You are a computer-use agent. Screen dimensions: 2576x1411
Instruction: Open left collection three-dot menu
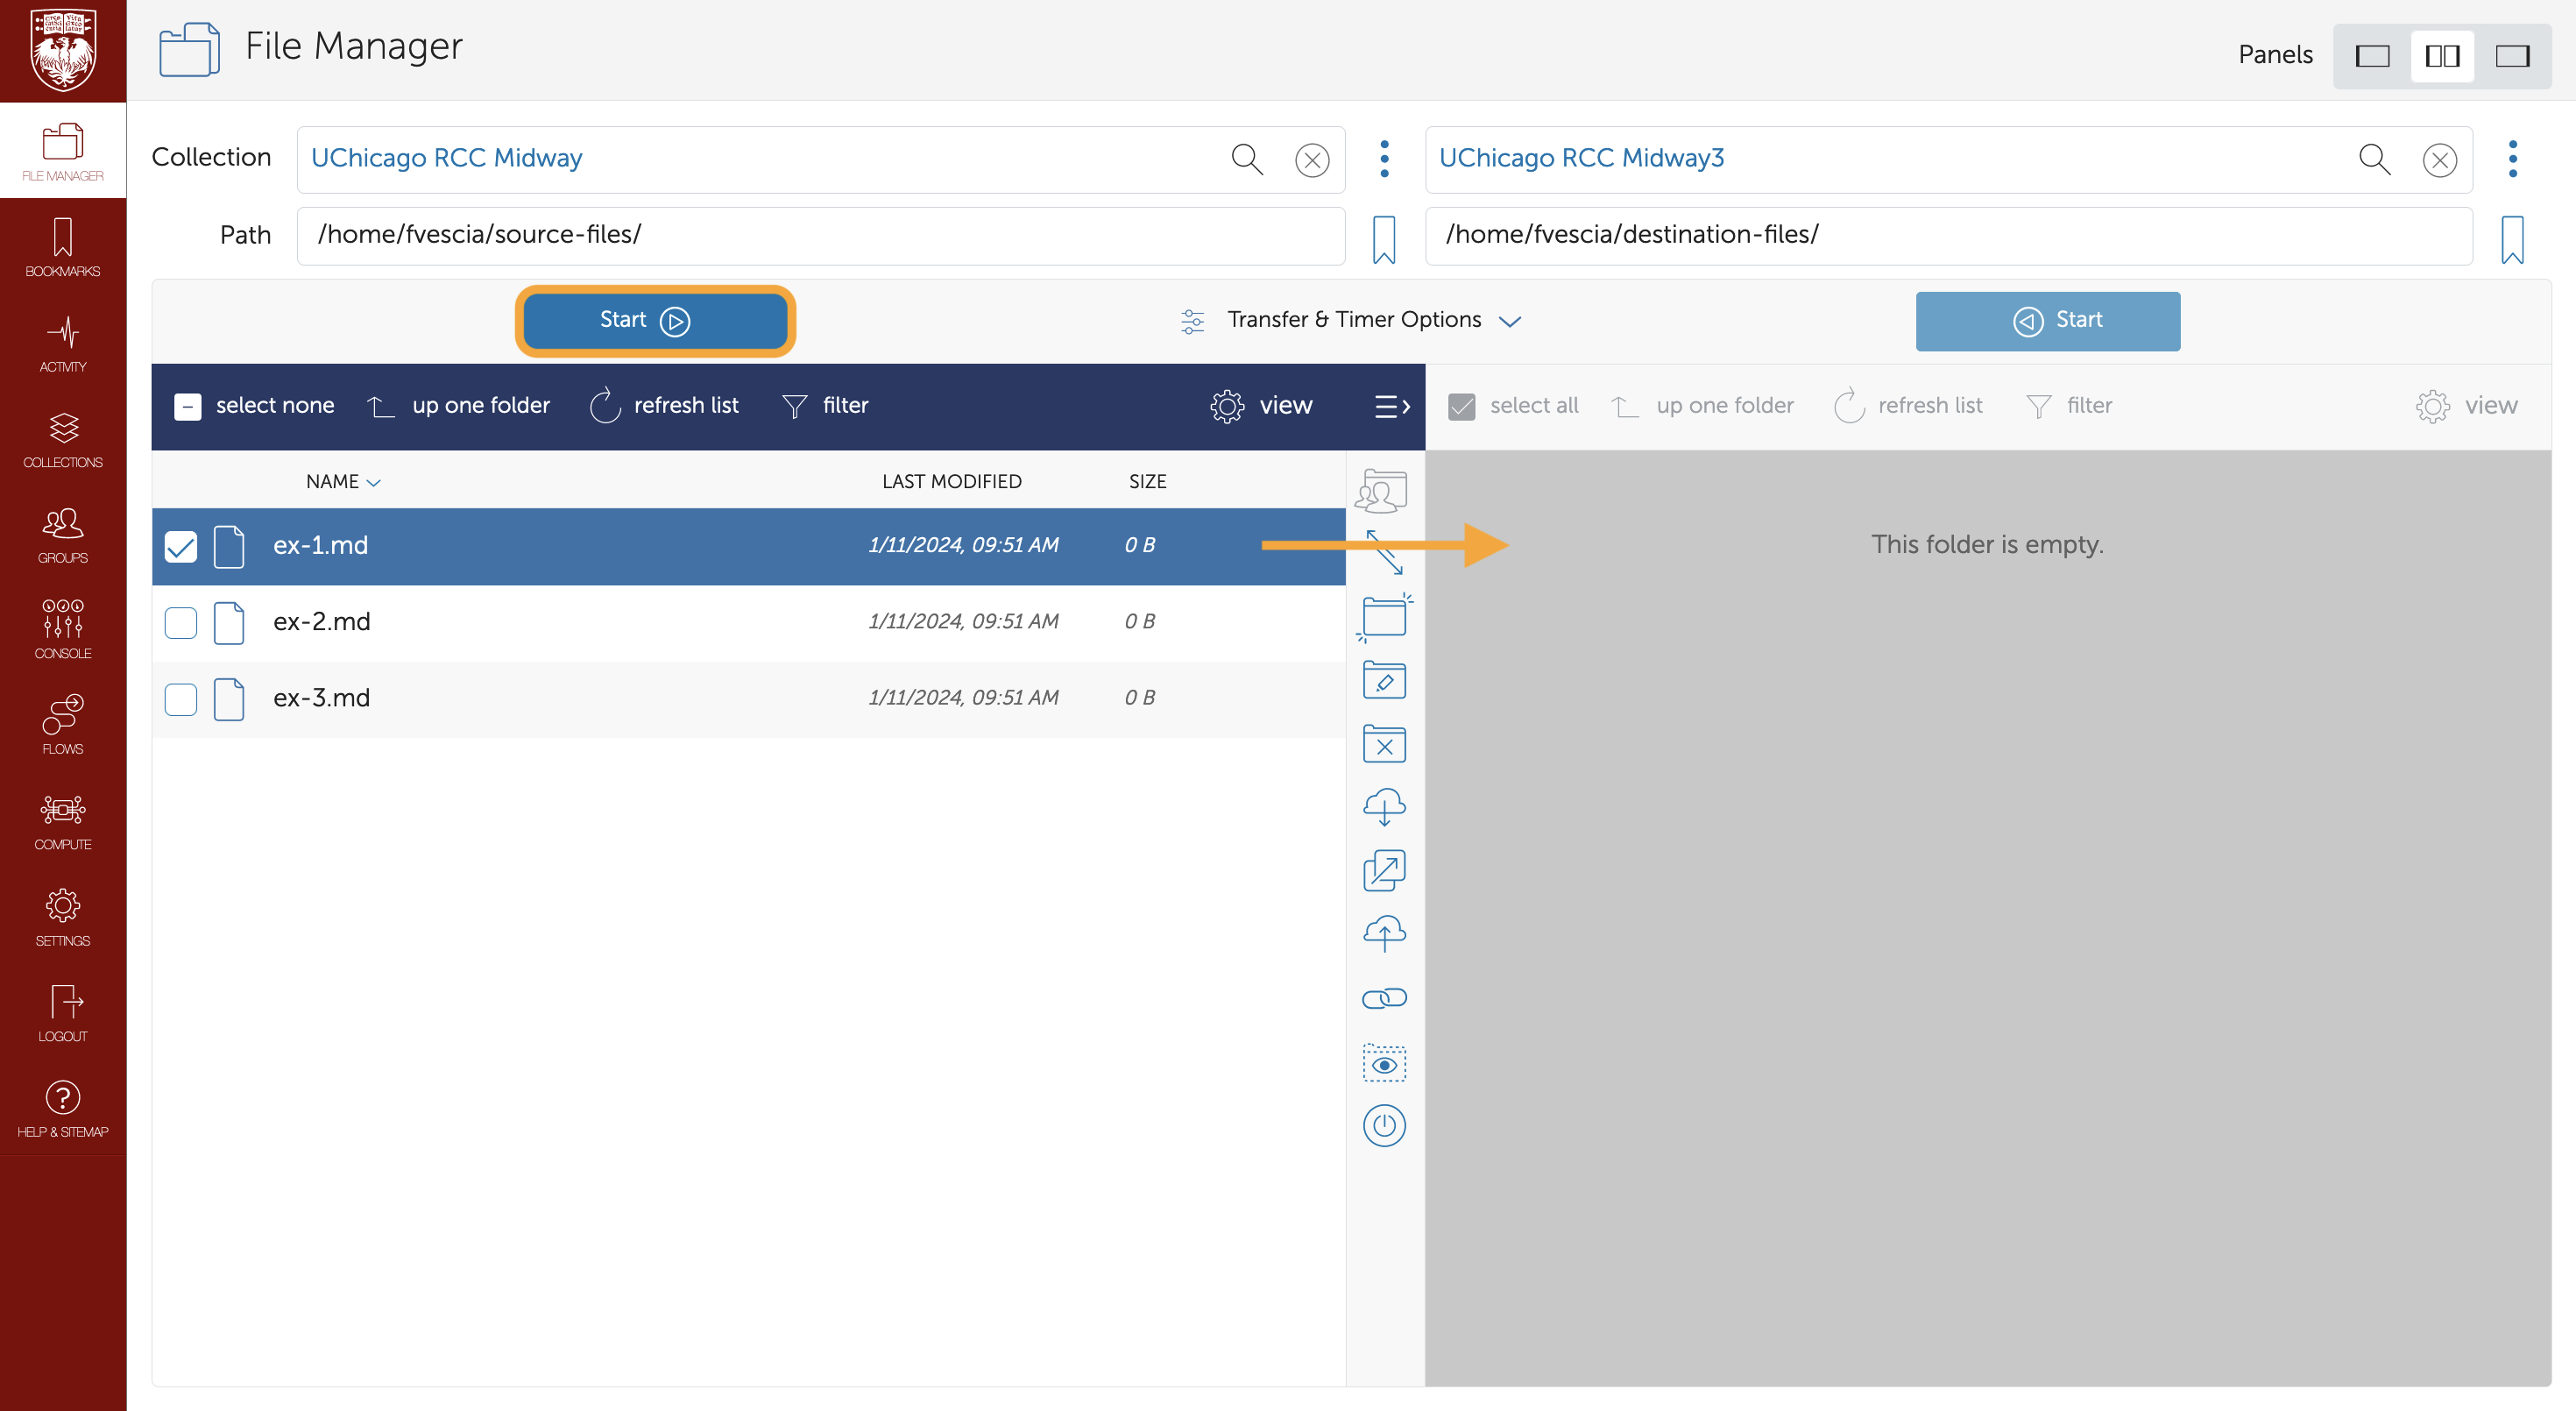pyautogui.click(x=1384, y=159)
